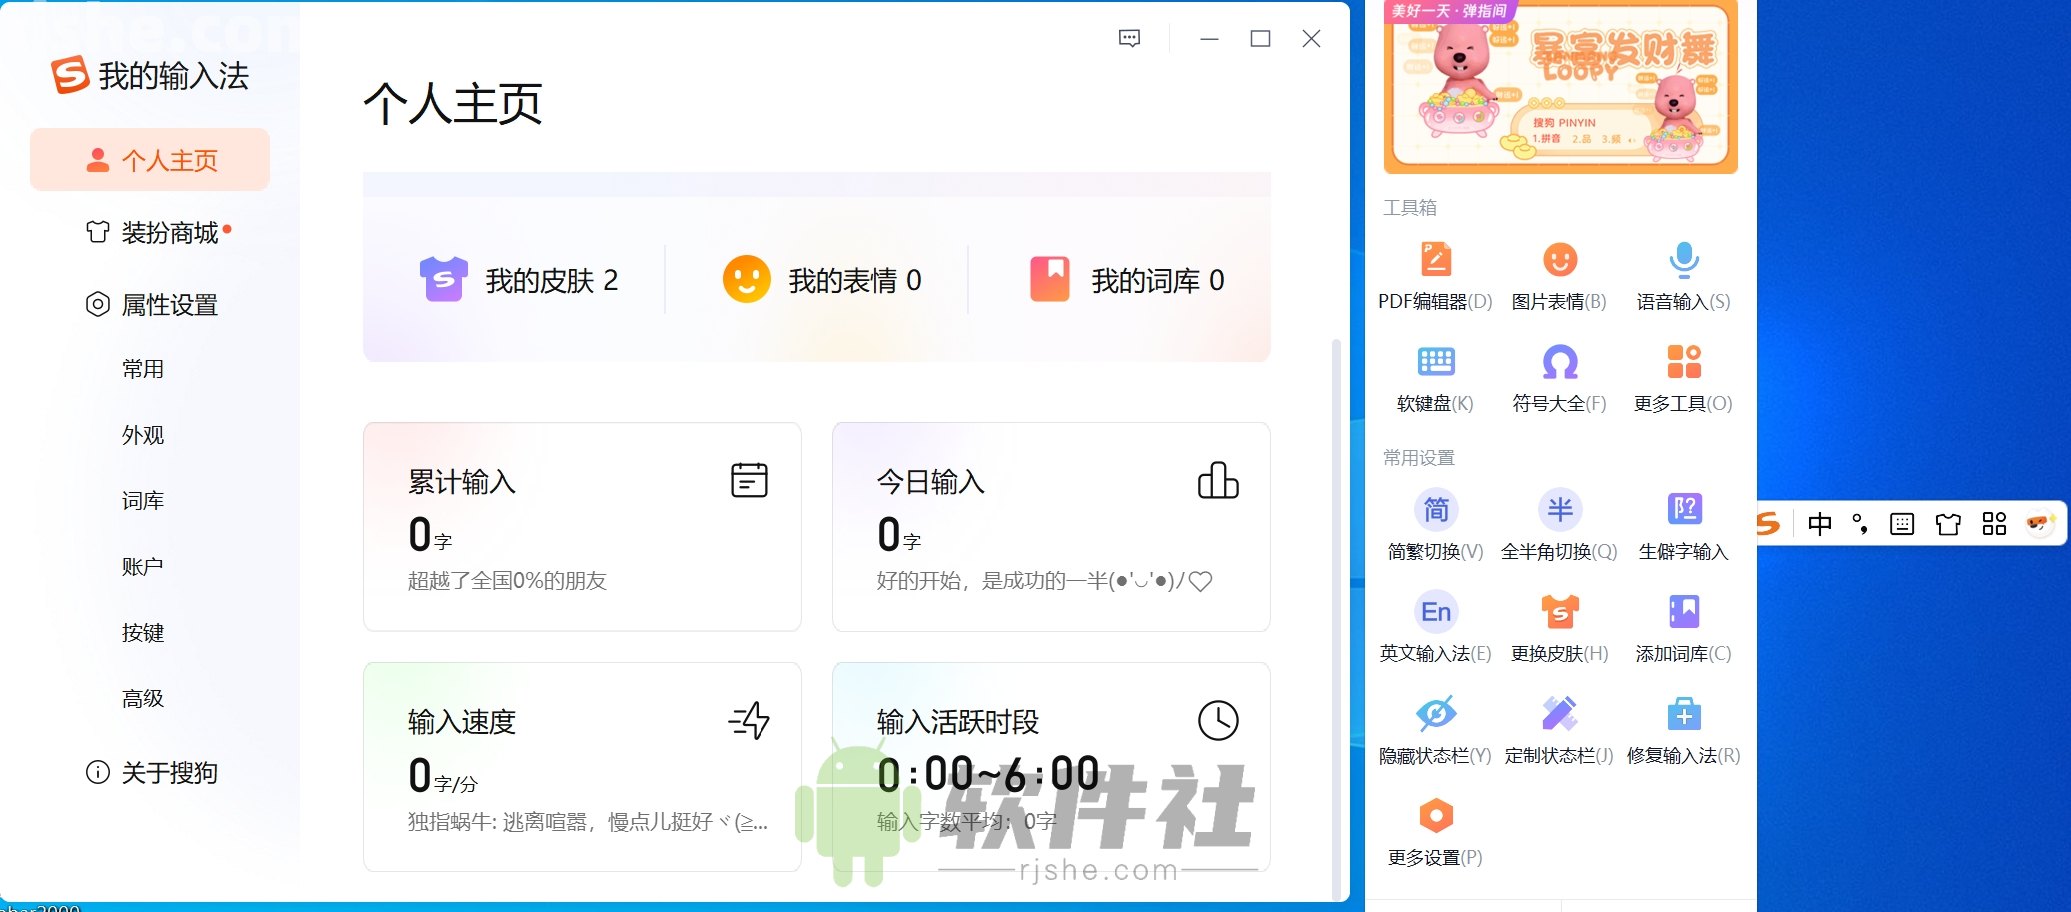Run 修复输入法 repair tool
Screen dimensions: 2071x912
[x=1683, y=730]
